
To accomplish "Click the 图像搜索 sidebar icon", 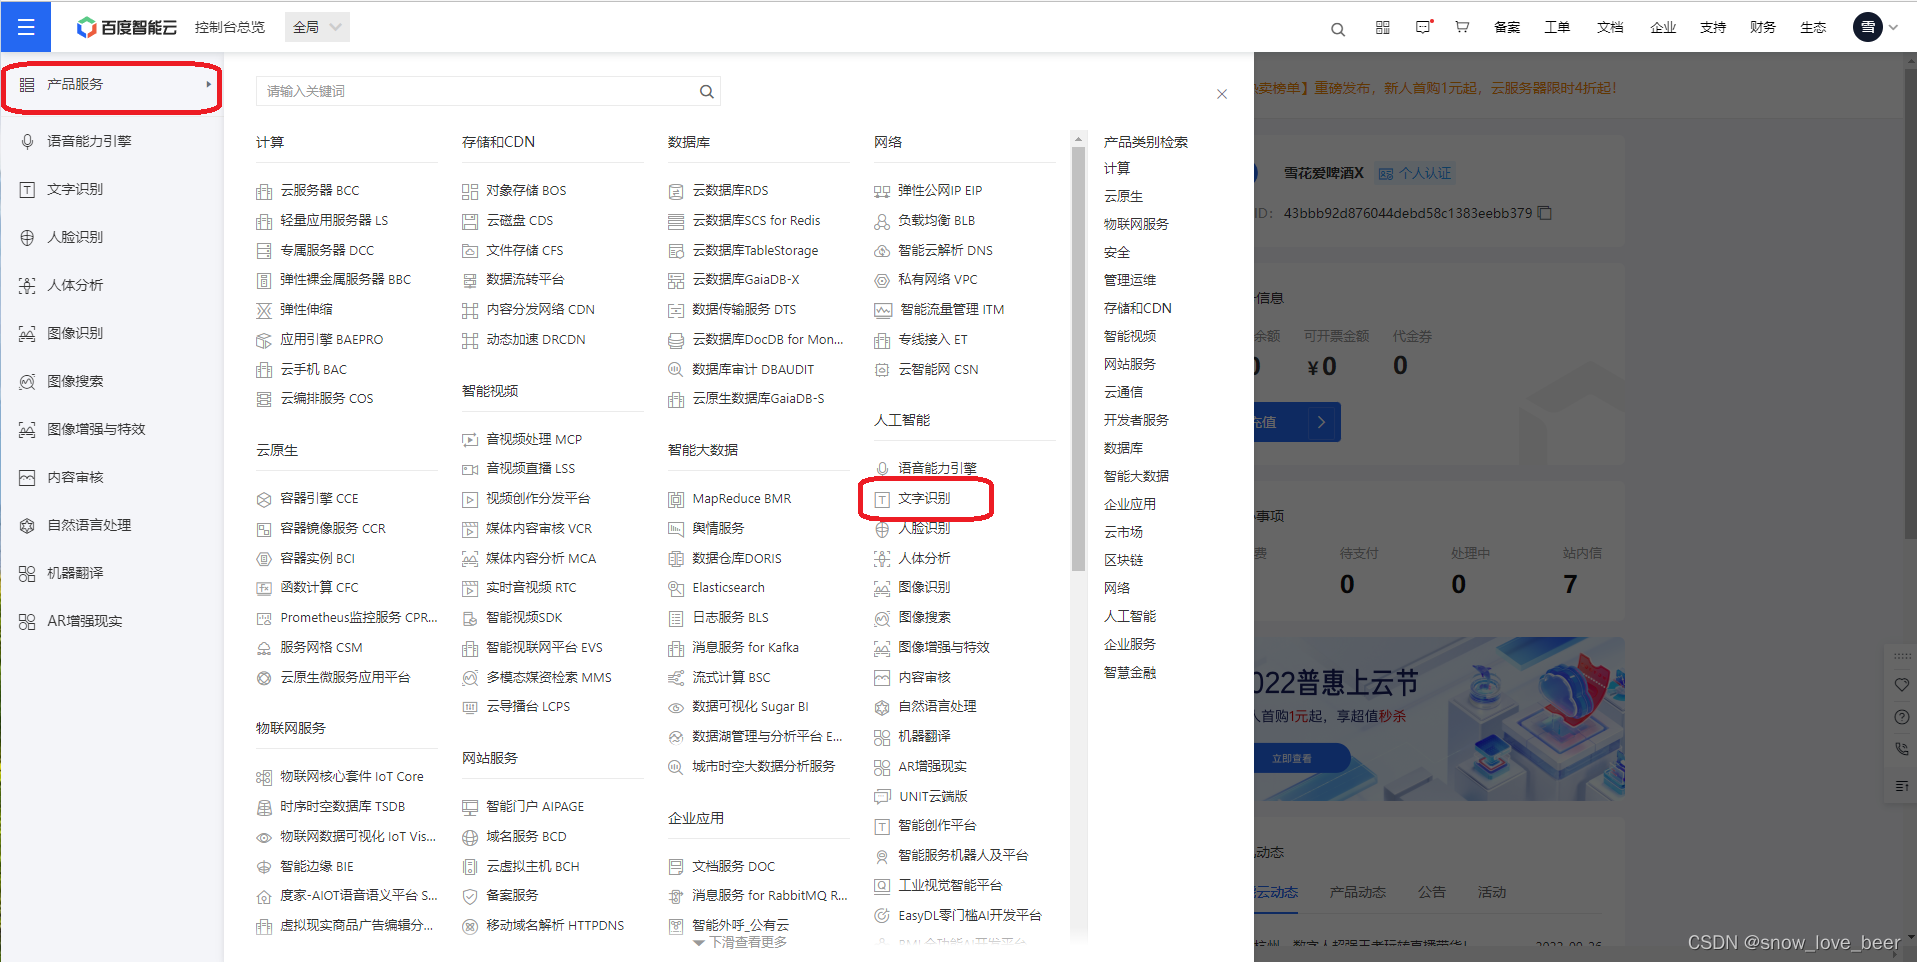I will [27, 381].
